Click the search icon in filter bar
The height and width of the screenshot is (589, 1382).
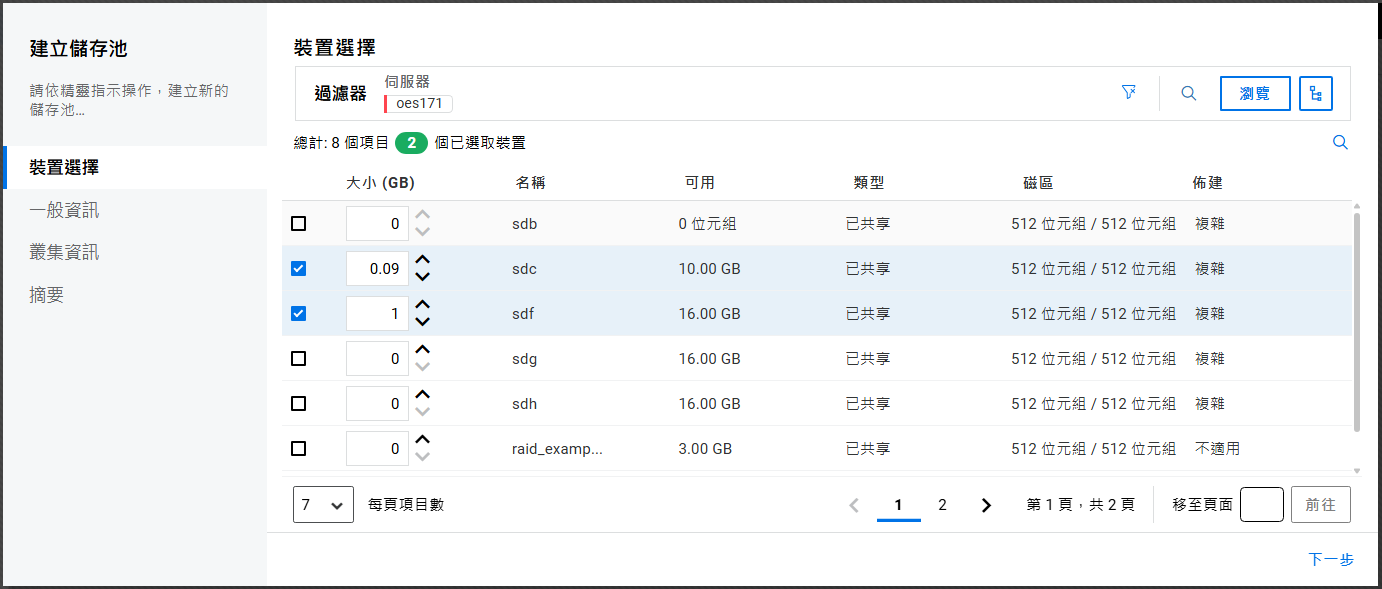pos(1189,93)
